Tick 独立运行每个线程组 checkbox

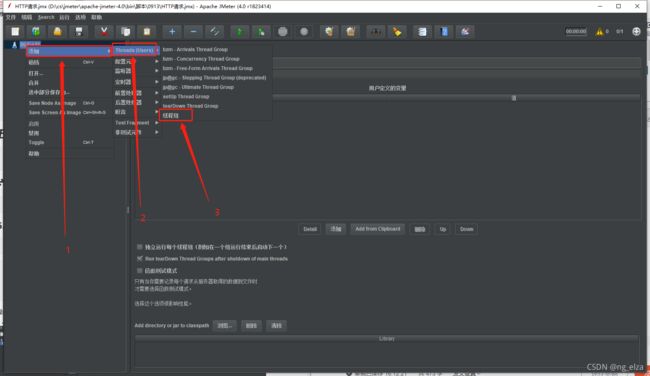point(140,247)
